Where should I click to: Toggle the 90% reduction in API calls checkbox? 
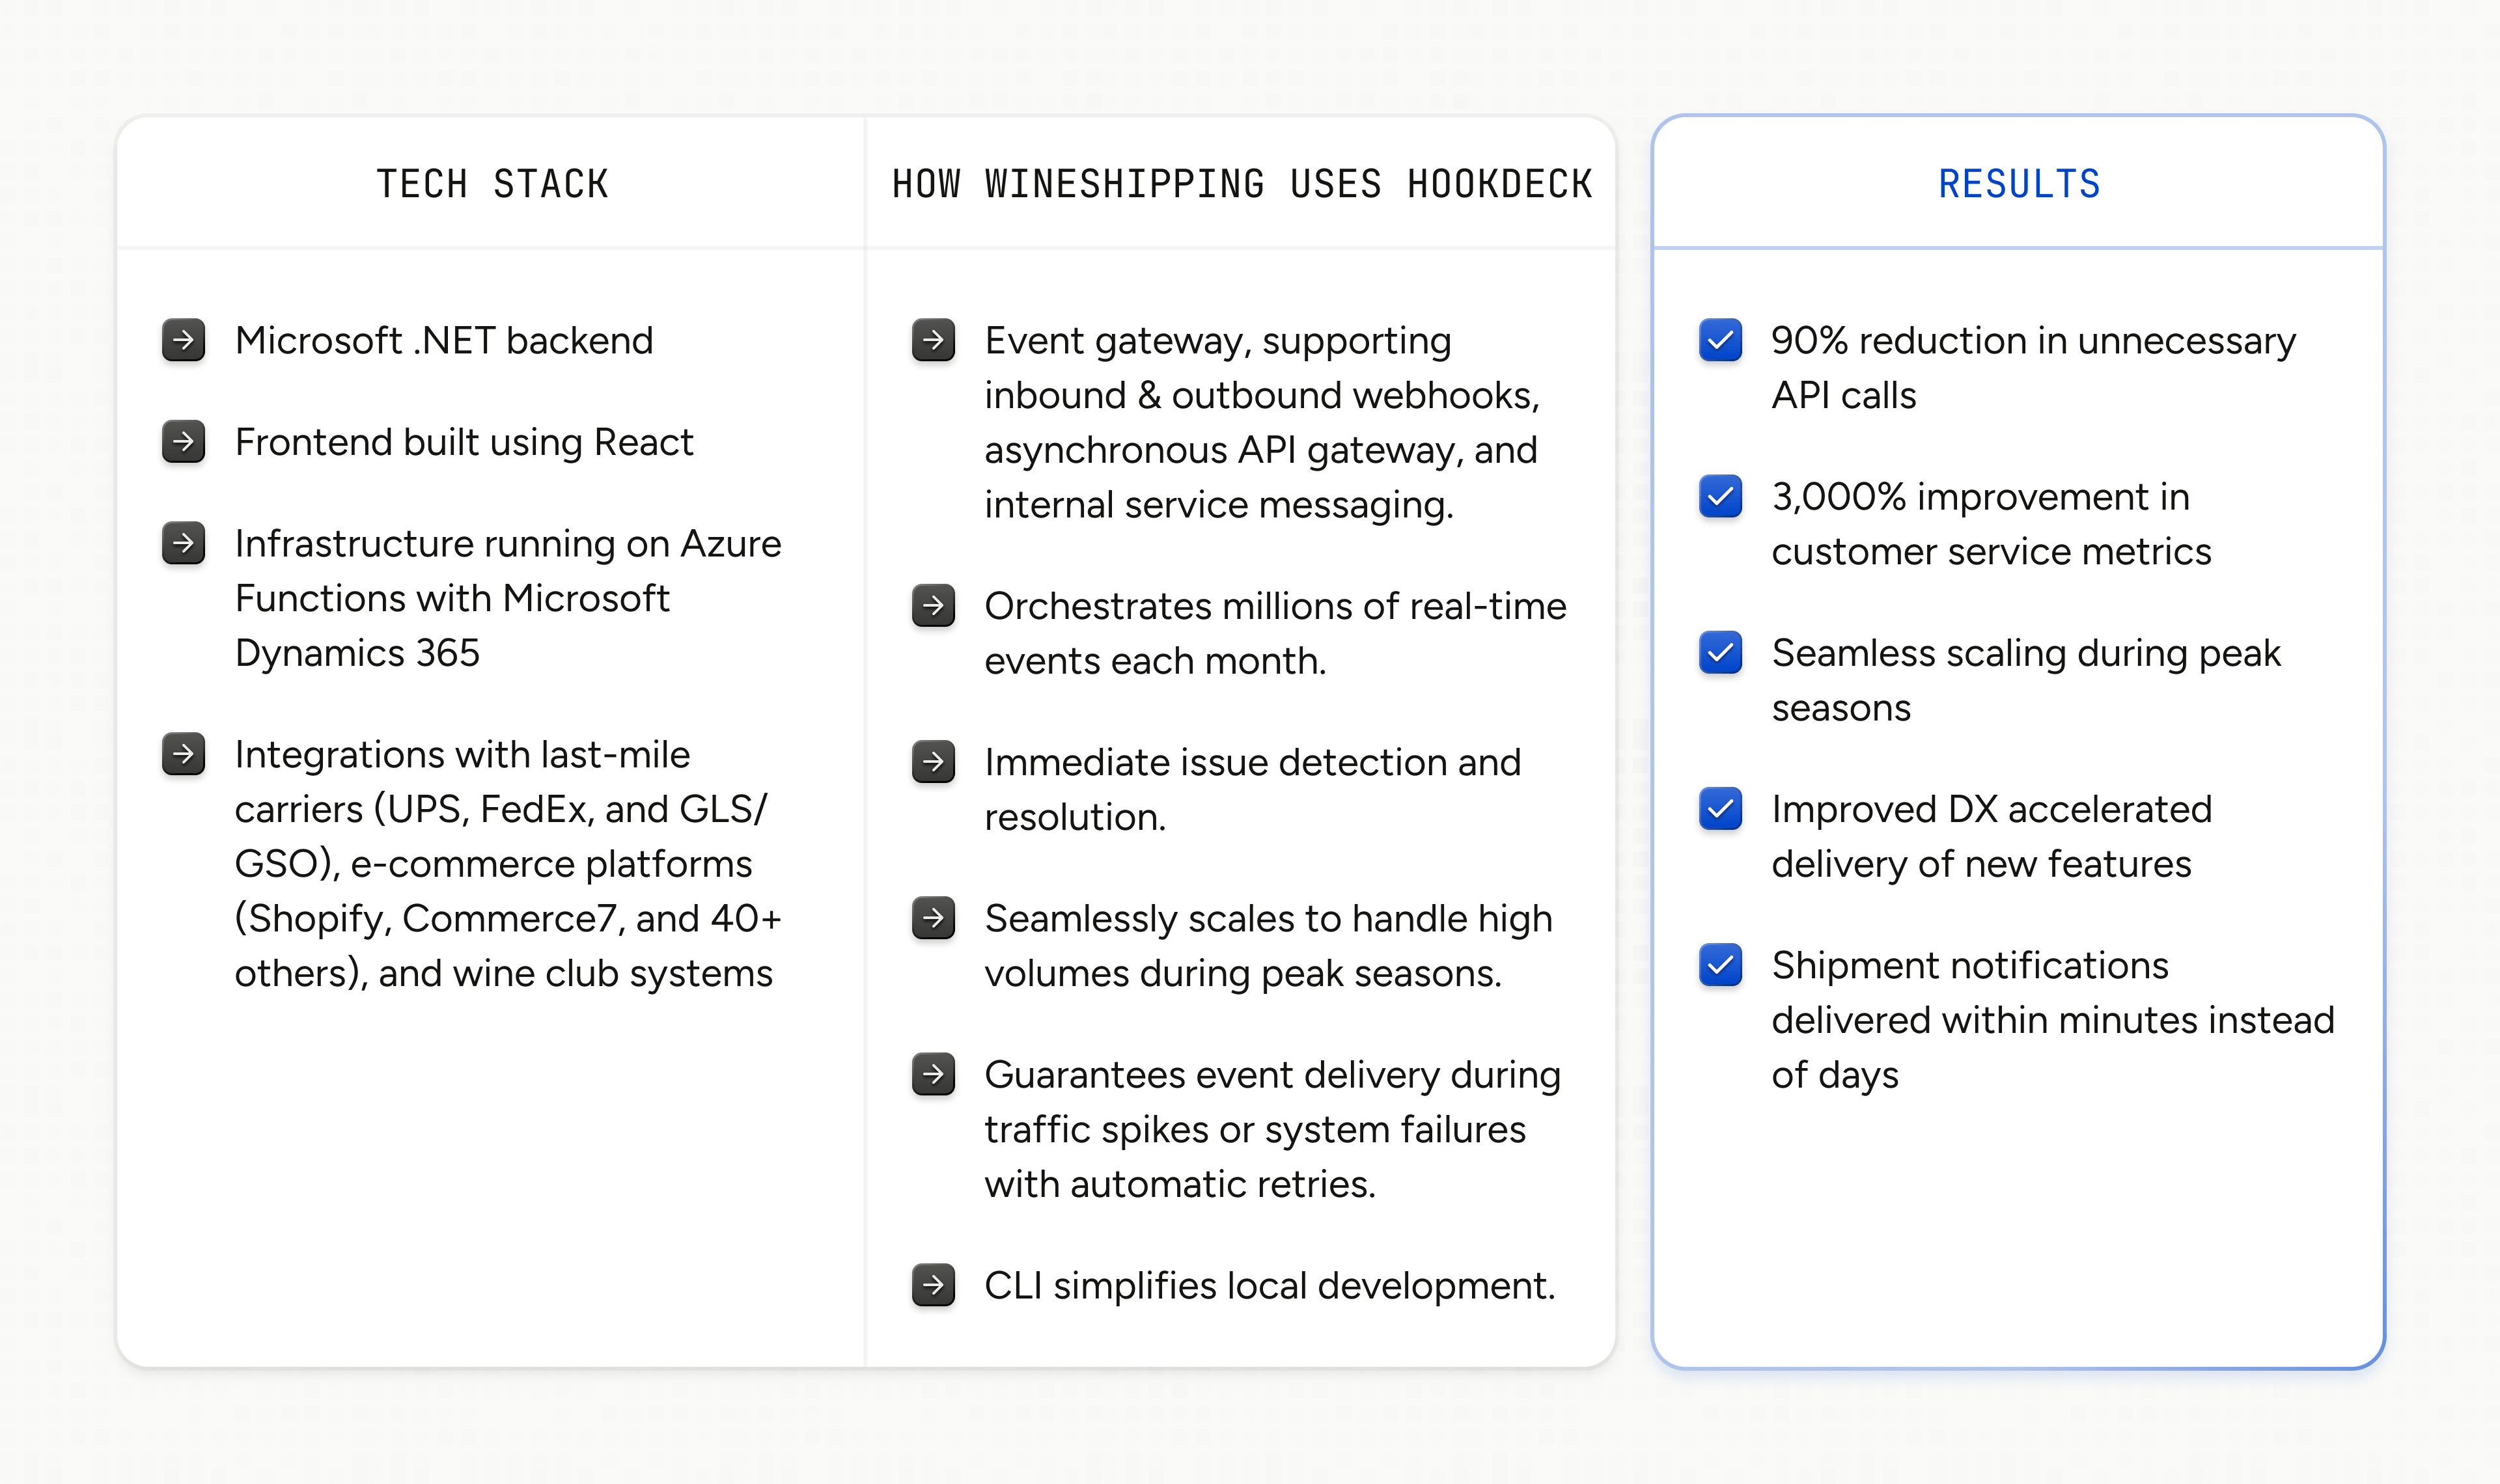point(1720,340)
